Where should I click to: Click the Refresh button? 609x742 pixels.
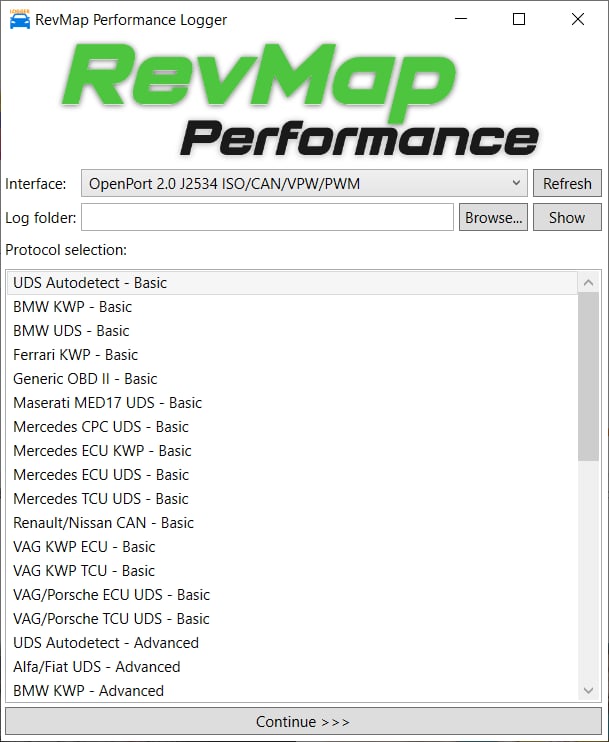tap(567, 183)
